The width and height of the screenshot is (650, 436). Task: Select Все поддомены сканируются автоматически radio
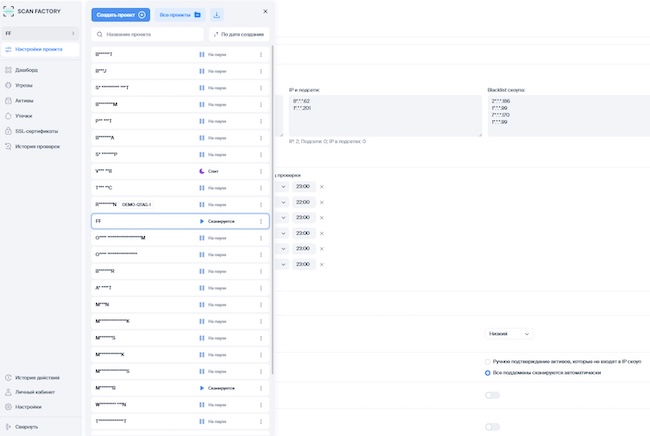[x=488, y=373]
